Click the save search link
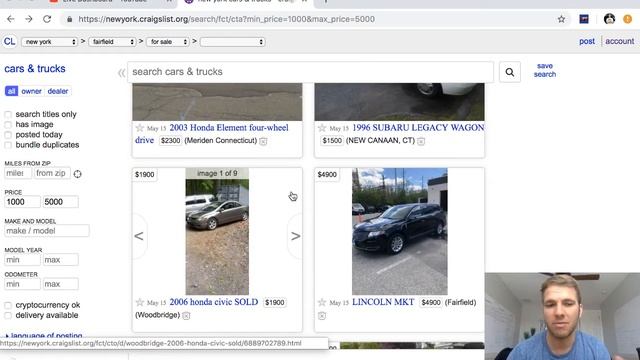 [x=545, y=70]
